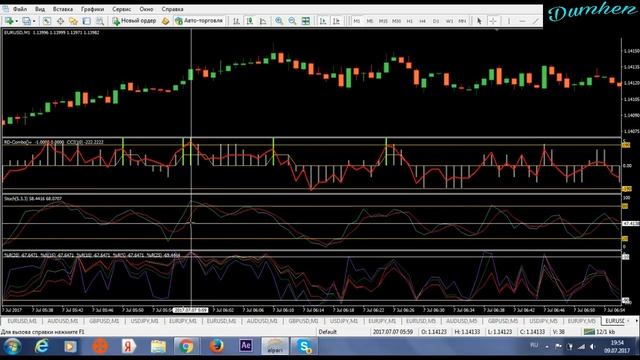Show hidden system tray icons arrow
The height and width of the screenshot is (360, 640).
(547, 347)
